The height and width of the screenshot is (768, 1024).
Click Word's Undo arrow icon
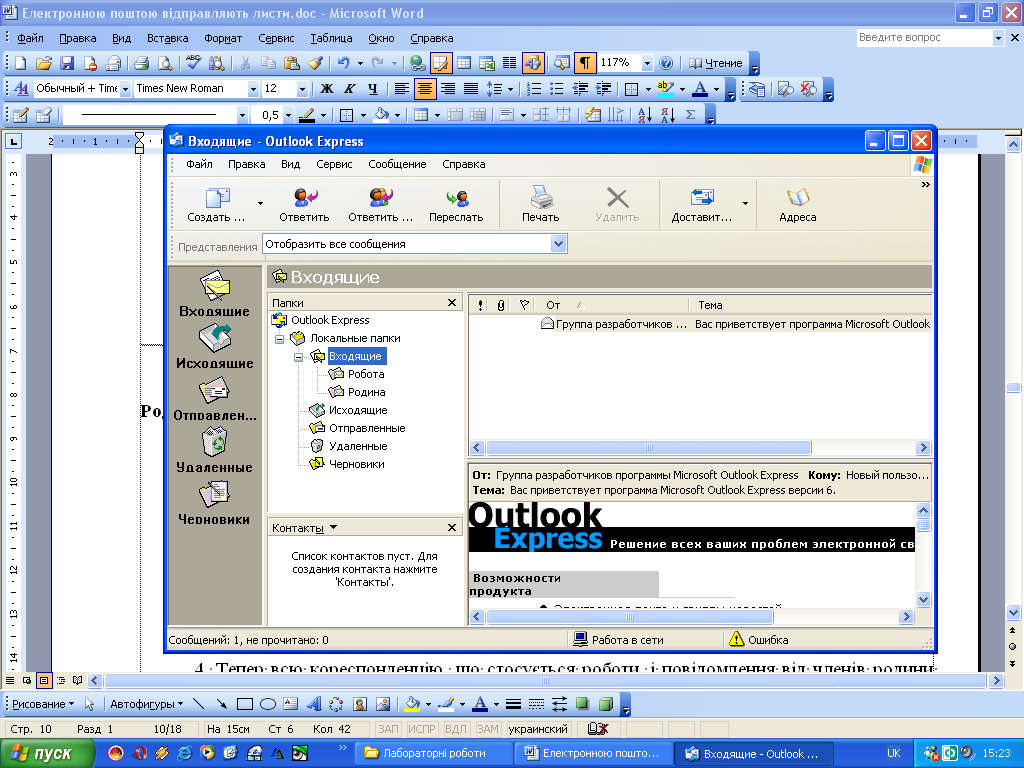click(344, 63)
